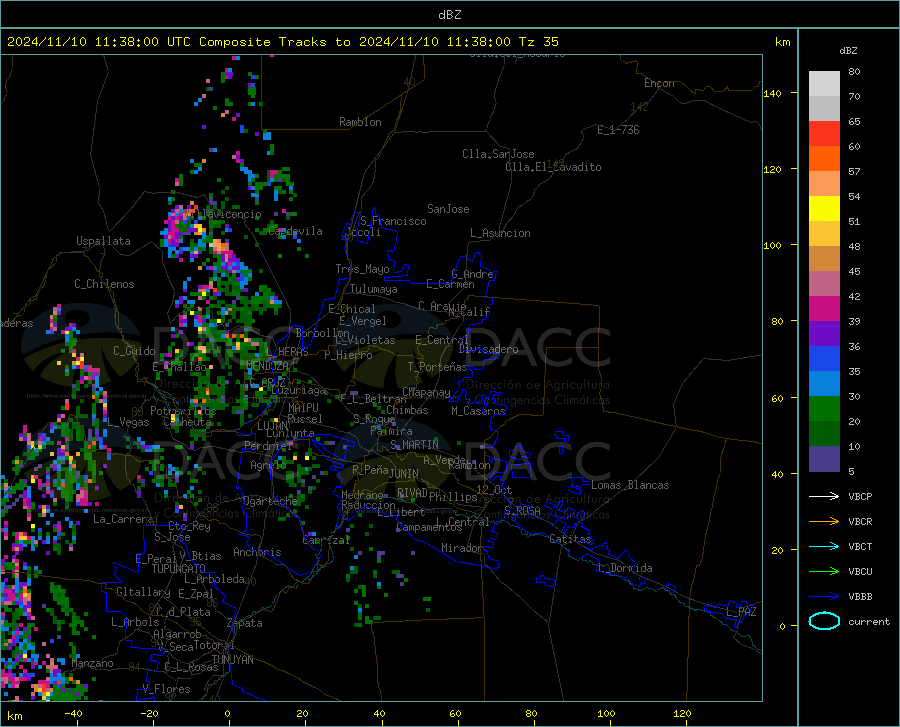
Task: Click the dBZ legend heading
Action: (x=848, y=50)
